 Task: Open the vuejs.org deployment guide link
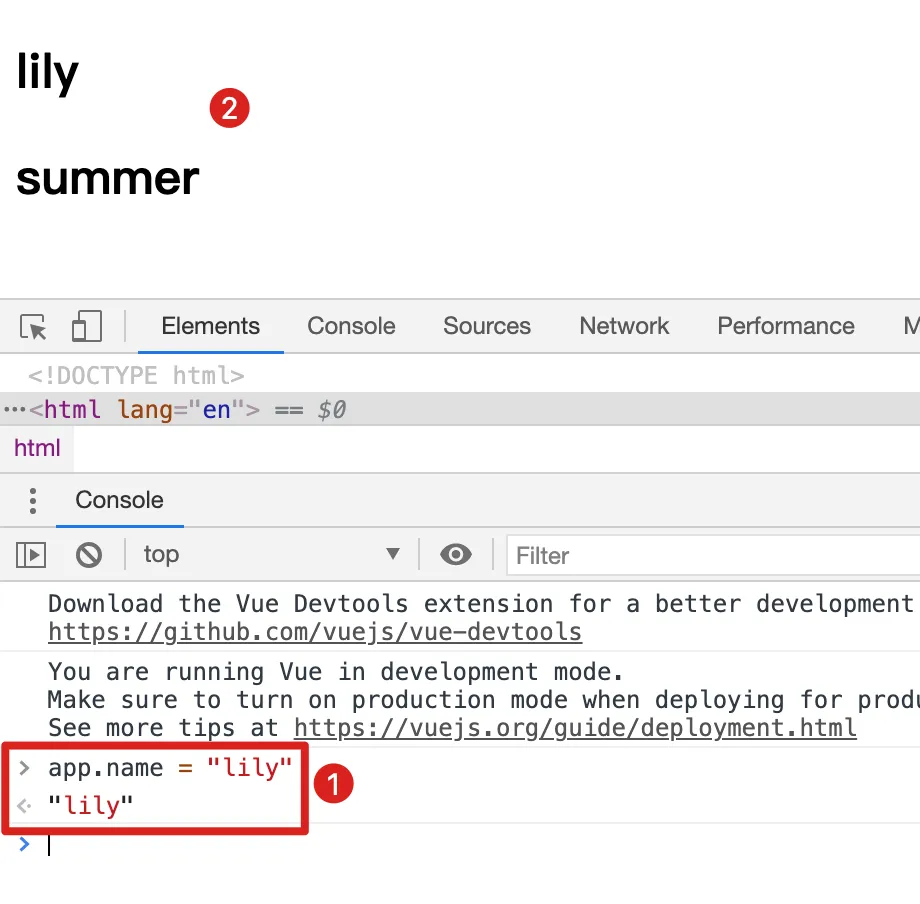pyautogui.click(x=575, y=728)
